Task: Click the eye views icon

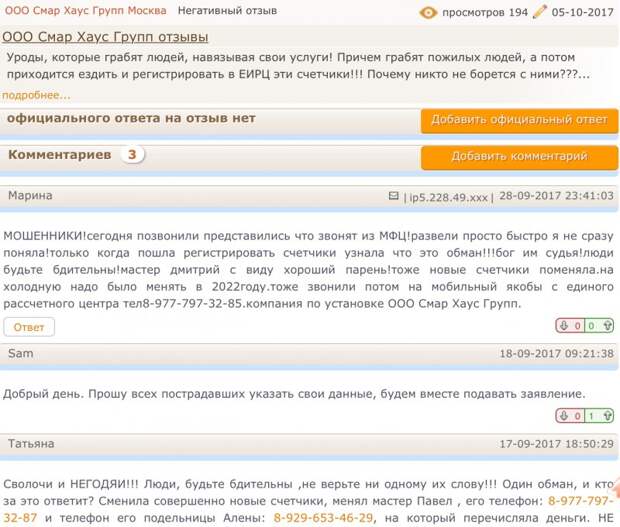Action: click(x=428, y=13)
